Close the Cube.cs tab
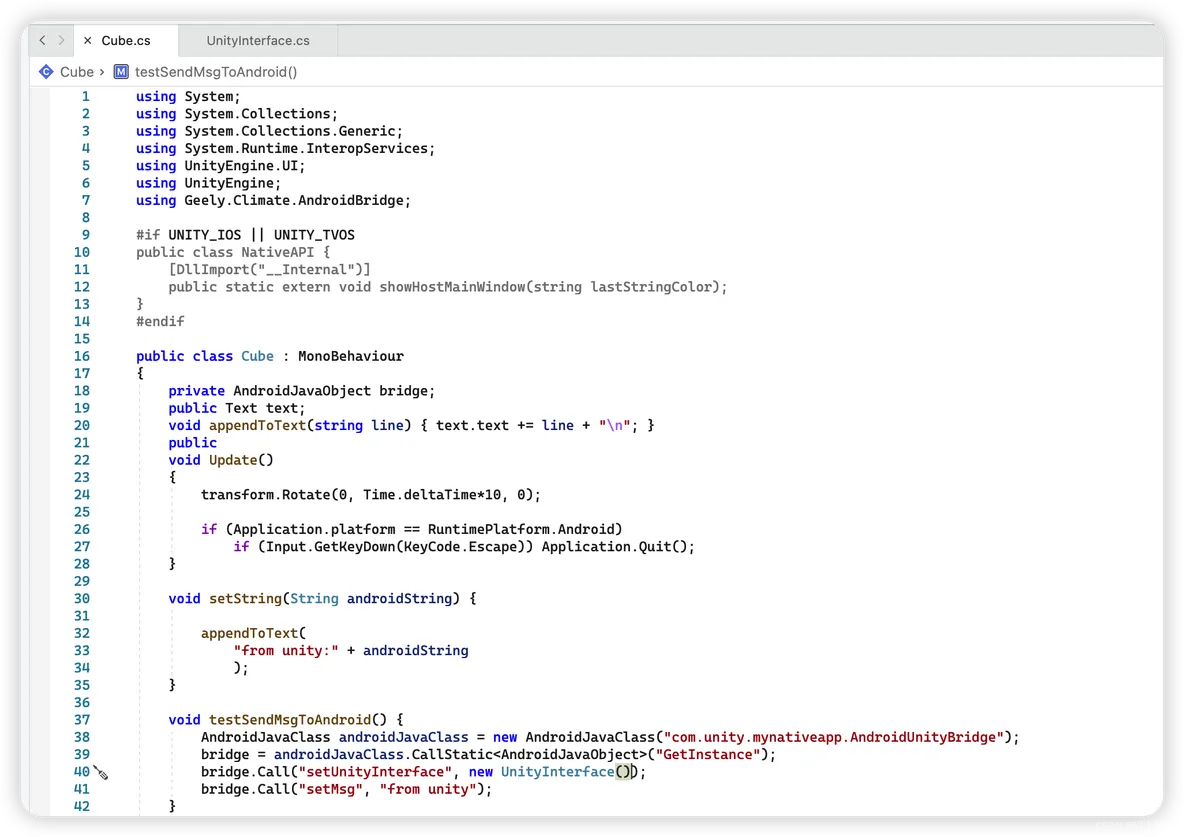The width and height of the screenshot is (1184, 837). (x=88, y=41)
